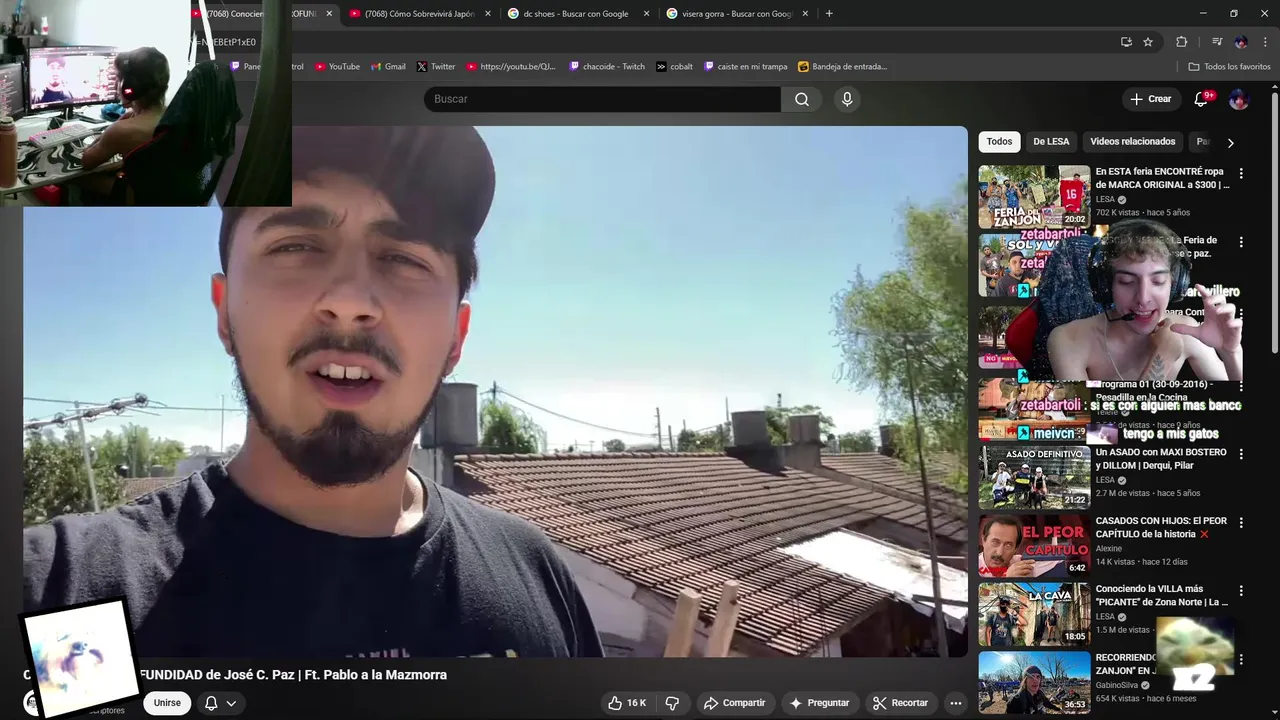The height and width of the screenshot is (720, 1280).
Task: Open the 'ASADO DEFINITIVO' 21:22 thumbnail
Action: (1034, 477)
